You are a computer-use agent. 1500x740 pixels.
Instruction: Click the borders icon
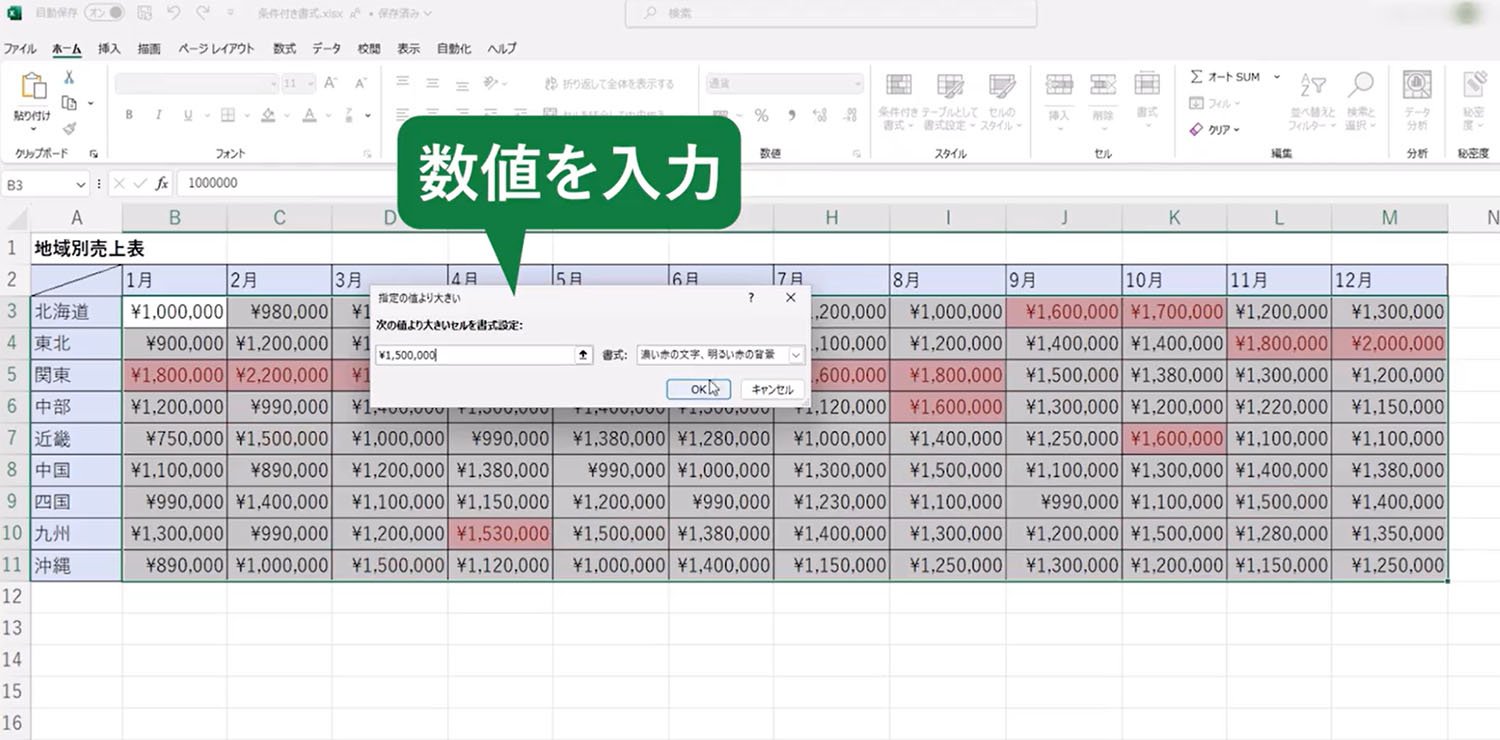[x=227, y=115]
